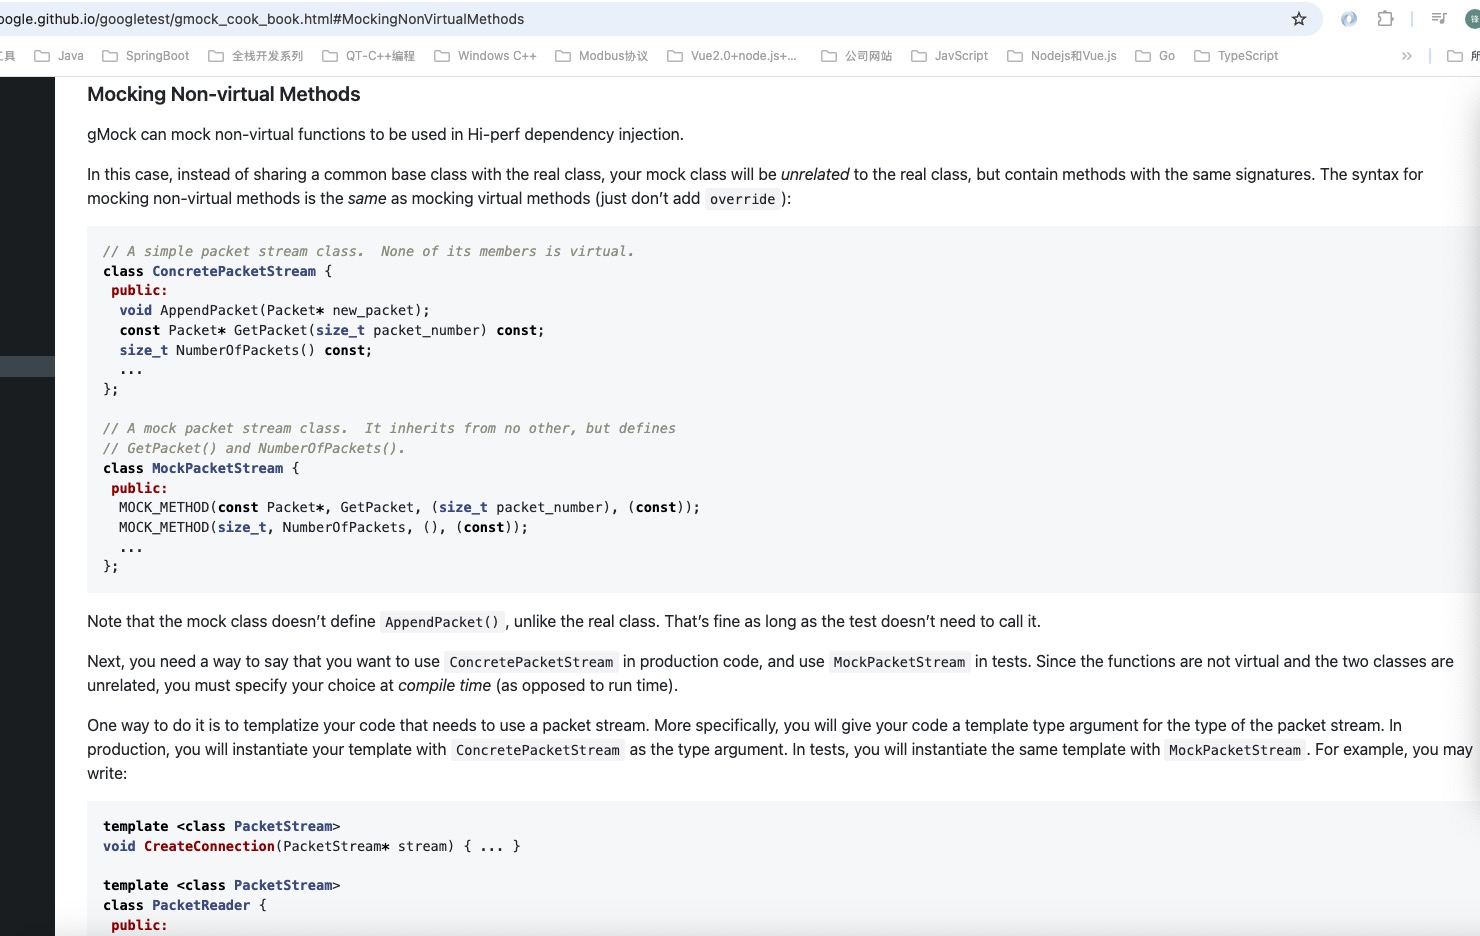This screenshot has width=1480, height=936.
Task: Click the 'size_t NumberOfPackets() const;' code line
Action: [x=245, y=350]
